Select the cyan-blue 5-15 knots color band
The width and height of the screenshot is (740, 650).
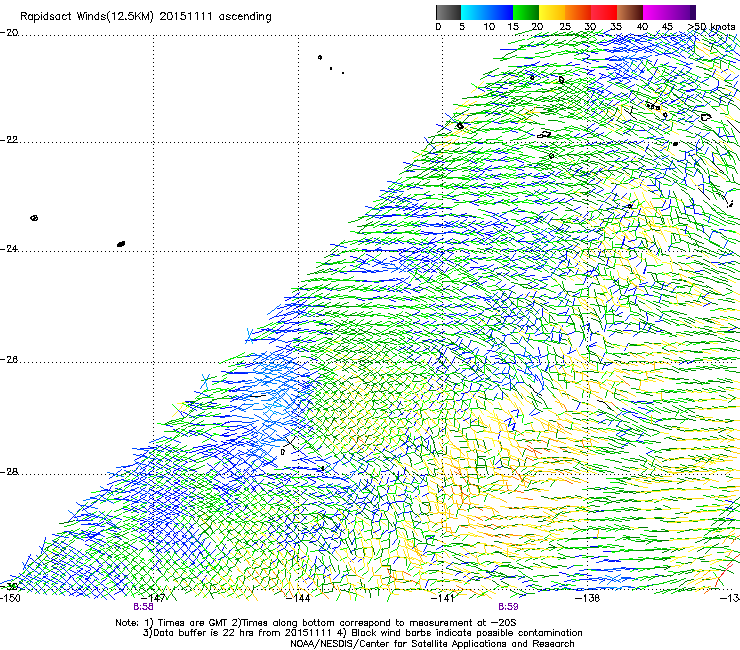[487, 12]
